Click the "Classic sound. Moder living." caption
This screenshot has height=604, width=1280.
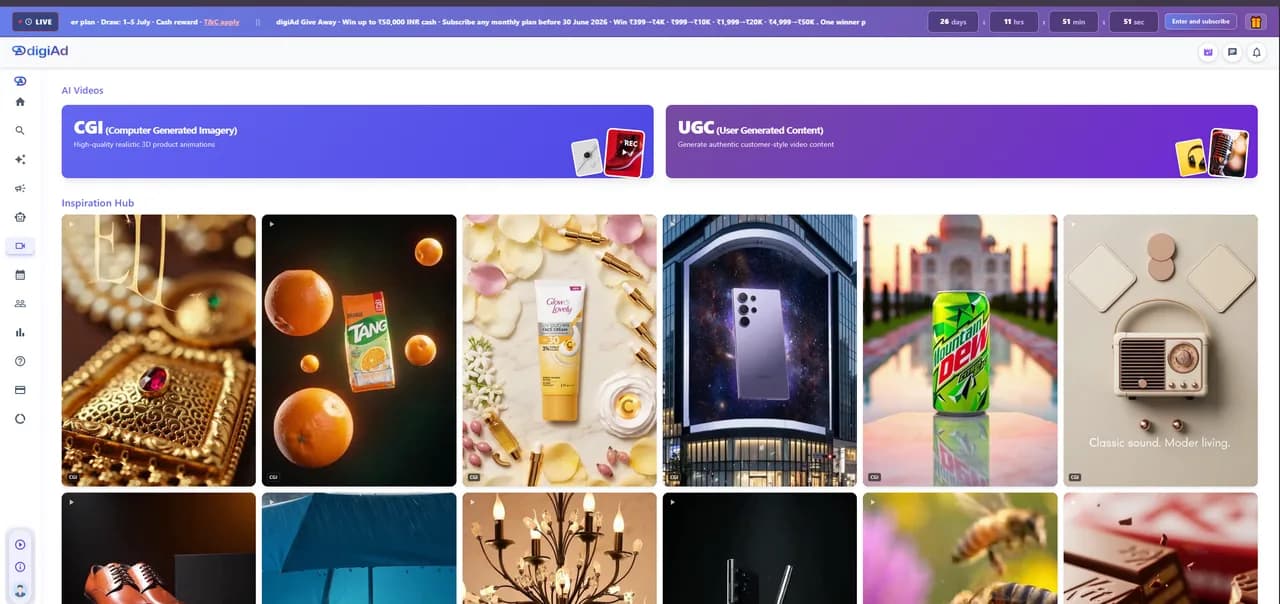[1160, 442]
